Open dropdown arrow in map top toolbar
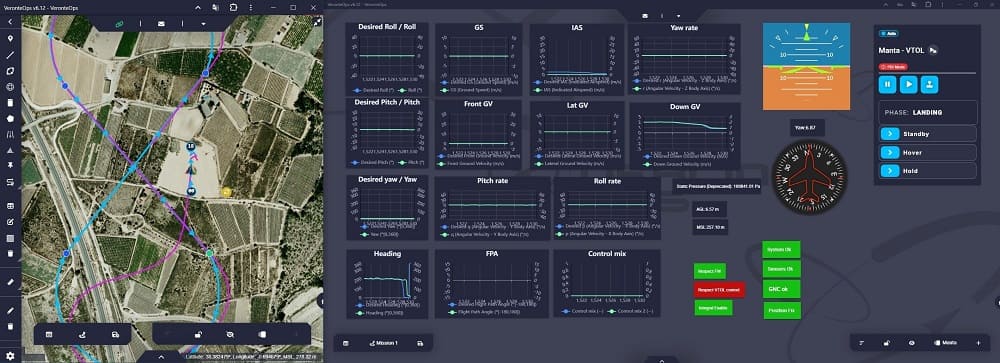Viewport: 1000px width, 363px height. click(x=203, y=24)
